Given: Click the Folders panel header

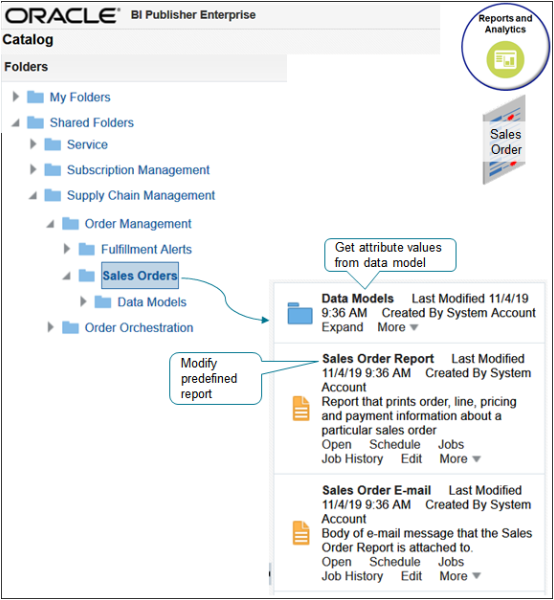Looking at the screenshot, I should (x=143, y=67).
